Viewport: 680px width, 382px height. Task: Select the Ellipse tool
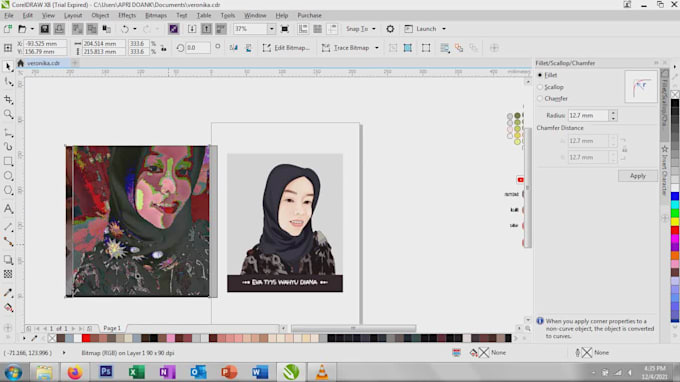[x=8, y=176]
